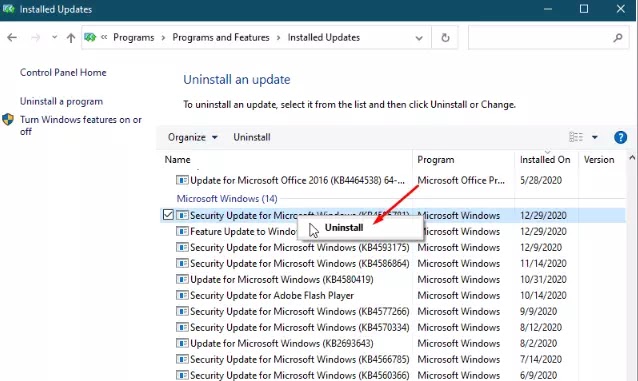Screen dimensions: 638x381
Task: Expand the address bar history dropdown
Action: pyautogui.click(x=419, y=38)
